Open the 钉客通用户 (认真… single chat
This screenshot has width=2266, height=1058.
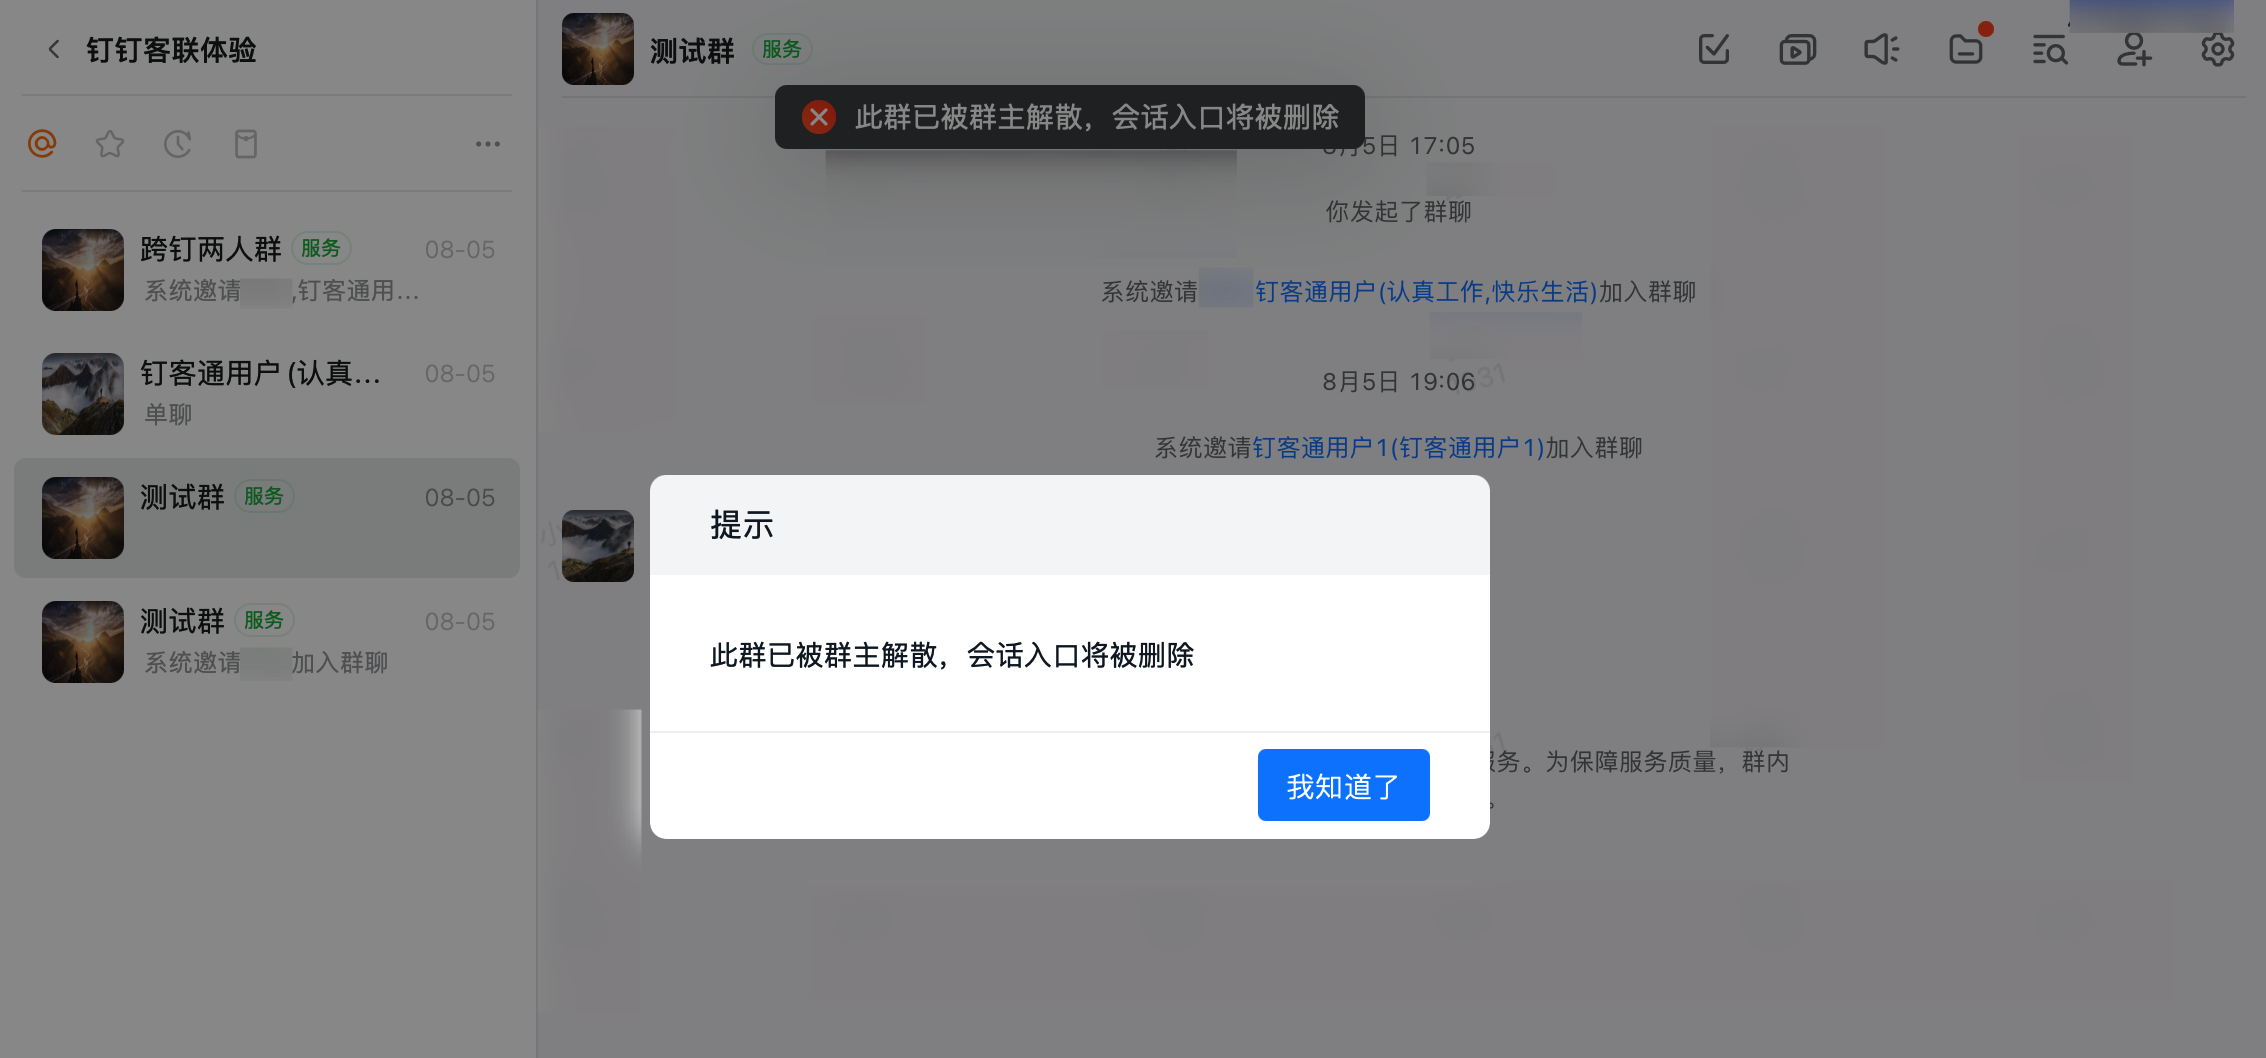click(x=267, y=394)
